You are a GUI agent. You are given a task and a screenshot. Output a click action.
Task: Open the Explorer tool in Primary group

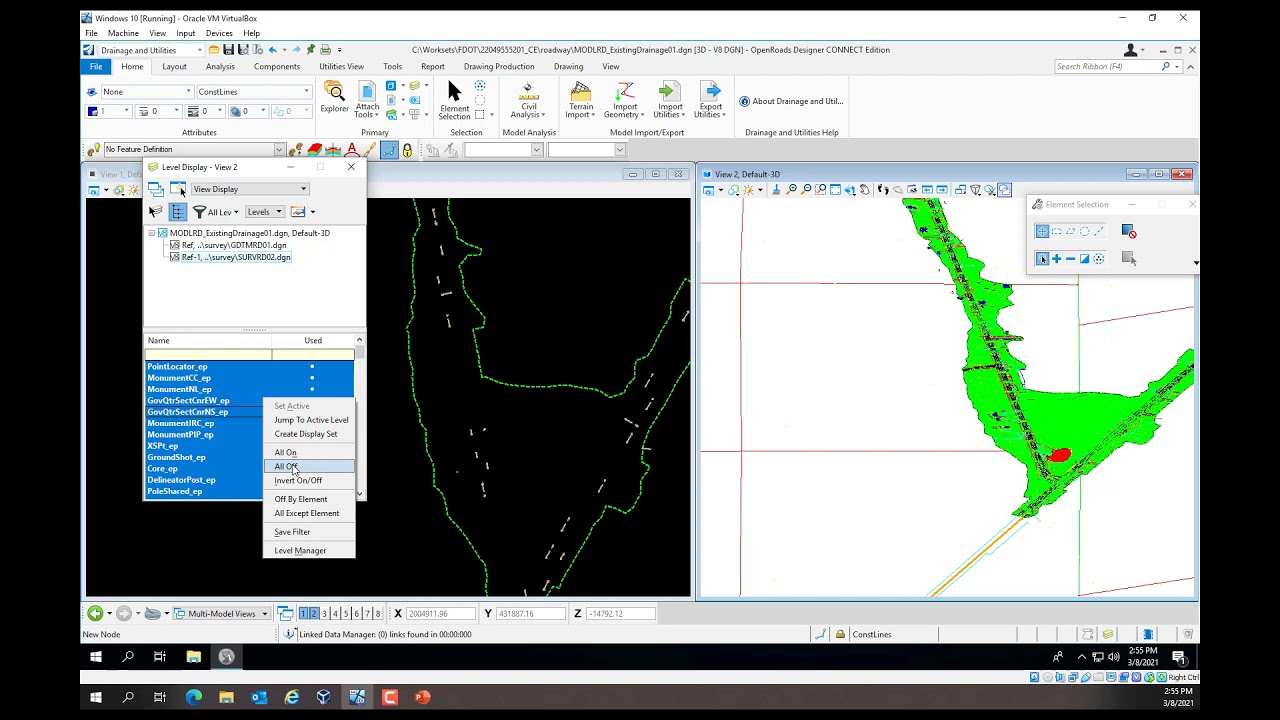coord(334,98)
